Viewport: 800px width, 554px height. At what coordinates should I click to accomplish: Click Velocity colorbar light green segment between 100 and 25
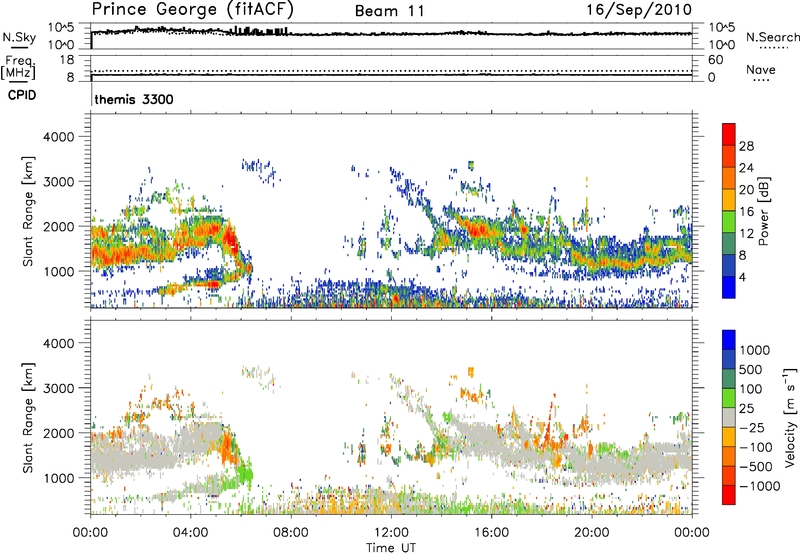click(729, 398)
